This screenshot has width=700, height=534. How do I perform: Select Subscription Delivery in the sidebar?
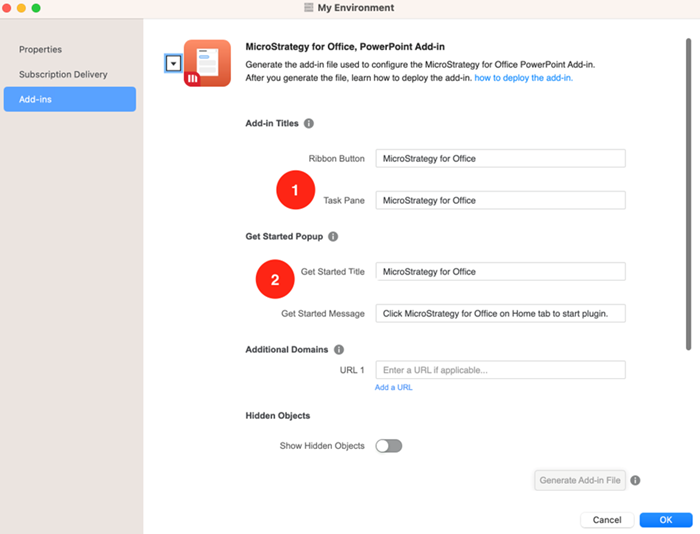(x=63, y=74)
